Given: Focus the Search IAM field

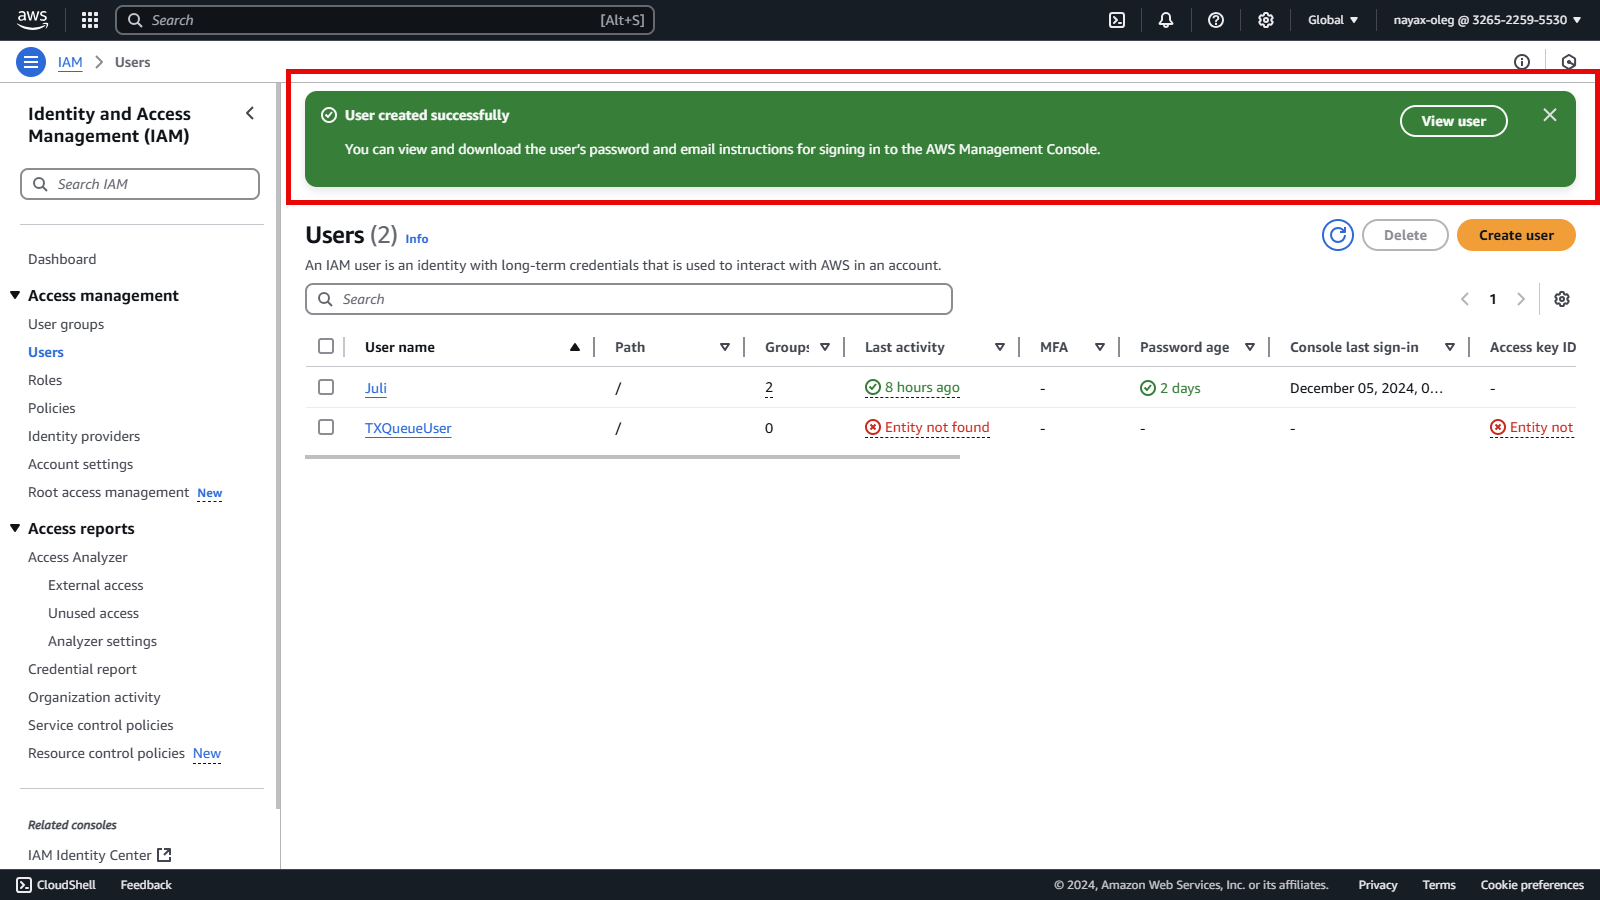Looking at the screenshot, I should click(140, 184).
